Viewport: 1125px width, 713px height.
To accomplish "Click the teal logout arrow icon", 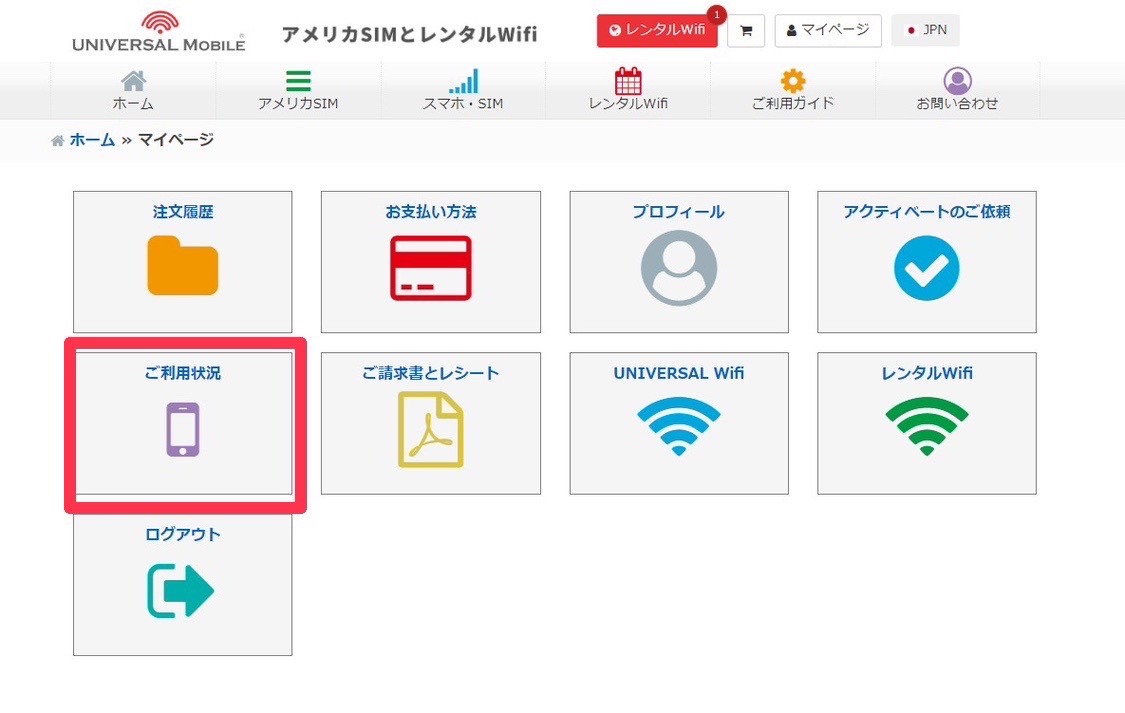I will click(x=180, y=591).
